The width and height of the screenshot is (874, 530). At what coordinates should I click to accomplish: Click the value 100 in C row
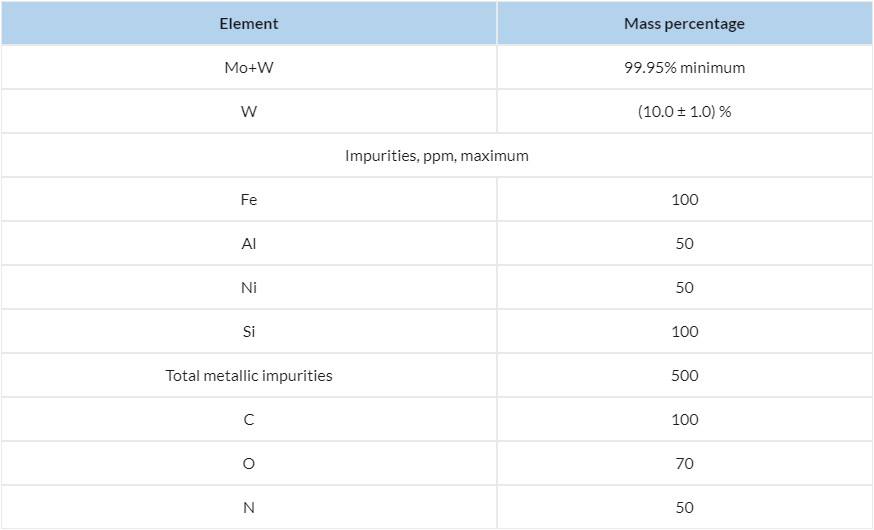pos(684,420)
